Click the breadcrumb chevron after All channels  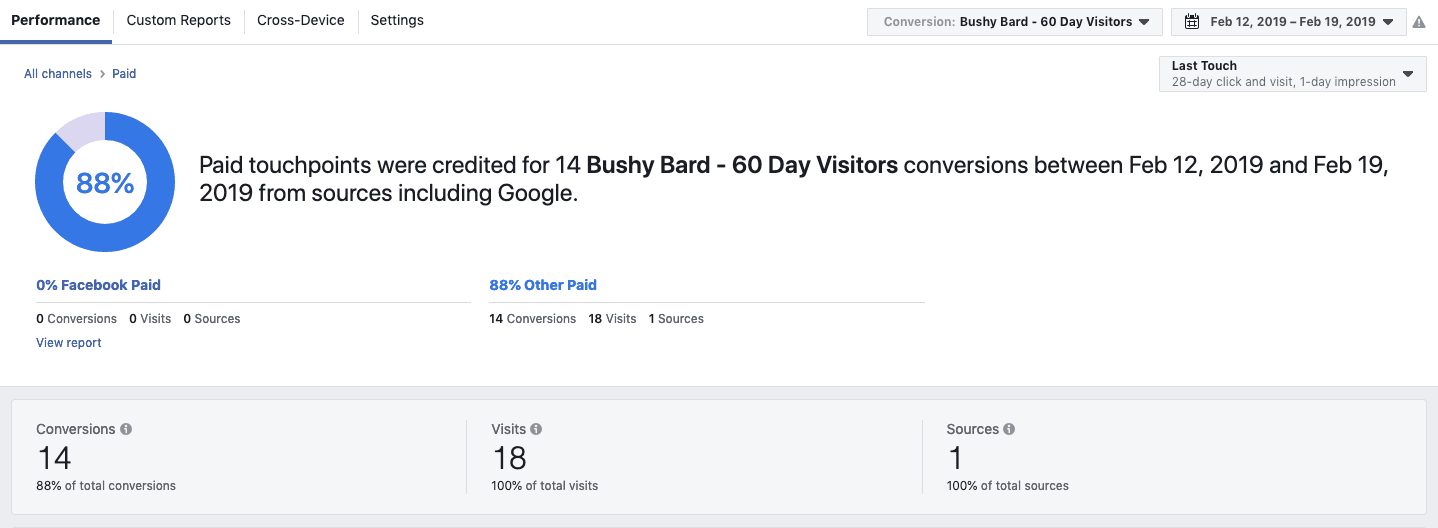102,74
